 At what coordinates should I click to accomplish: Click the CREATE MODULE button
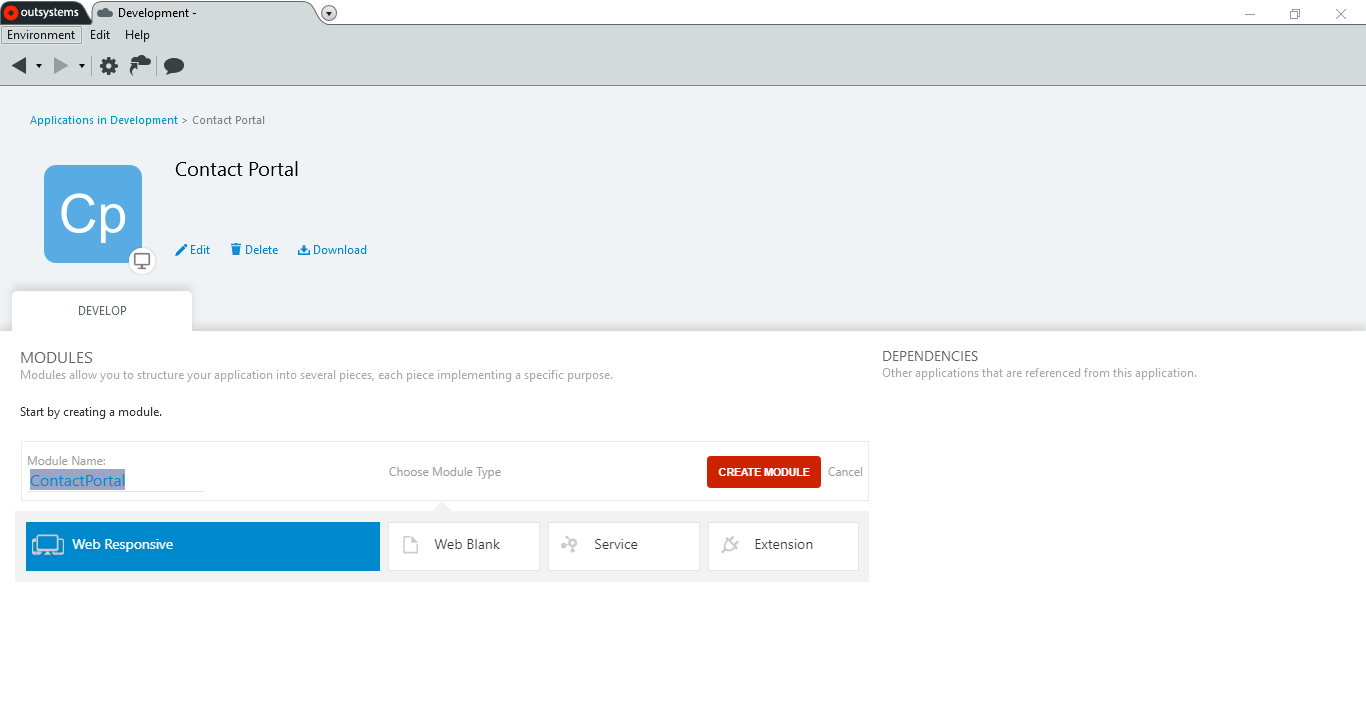pyautogui.click(x=764, y=472)
